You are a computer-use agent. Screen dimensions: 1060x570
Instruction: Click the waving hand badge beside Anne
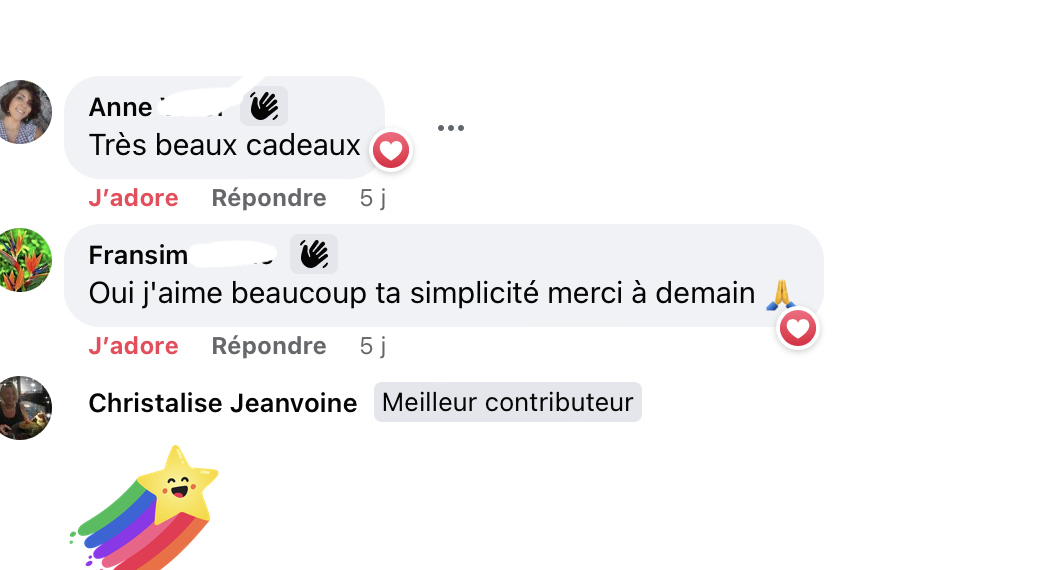click(x=264, y=106)
